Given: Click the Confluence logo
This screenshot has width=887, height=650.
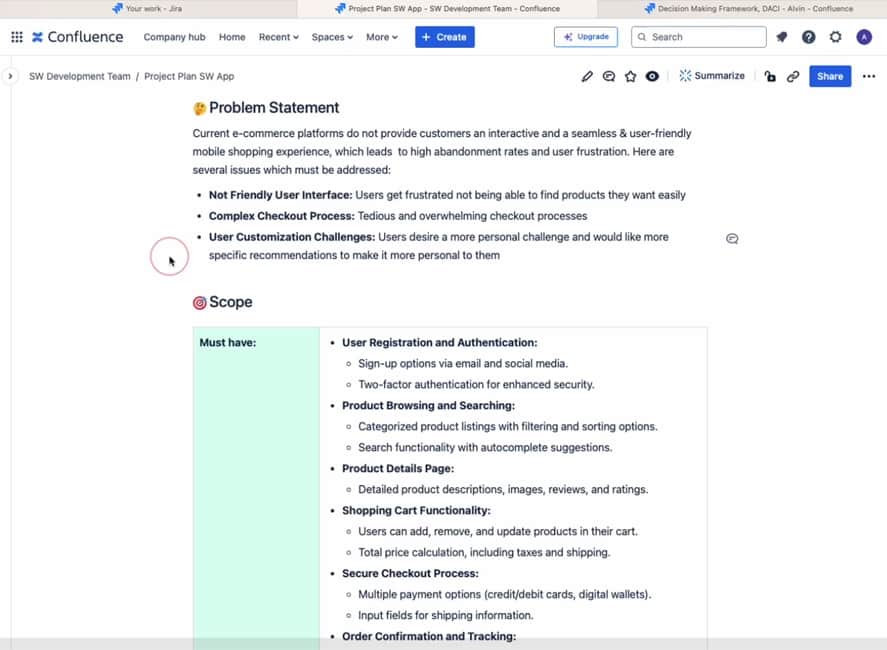Looking at the screenshot, I should tap(77, 37).
